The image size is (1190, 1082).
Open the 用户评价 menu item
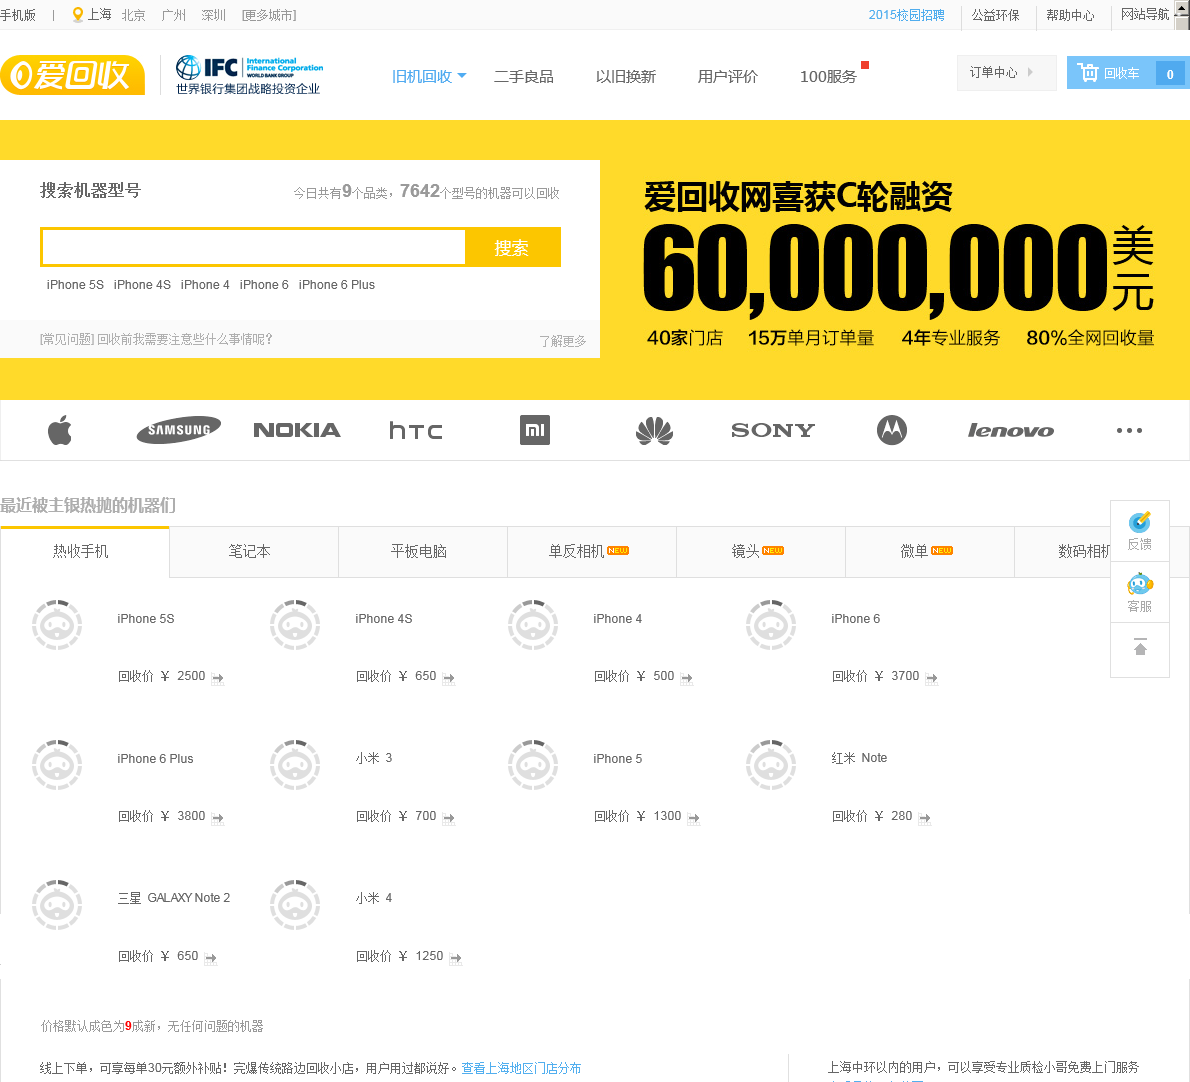[x=728, y=76]
